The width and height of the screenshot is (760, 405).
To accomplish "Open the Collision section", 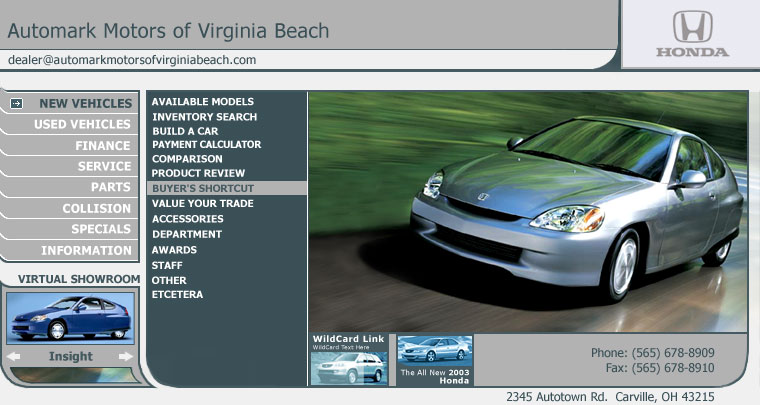I will 96,208.
